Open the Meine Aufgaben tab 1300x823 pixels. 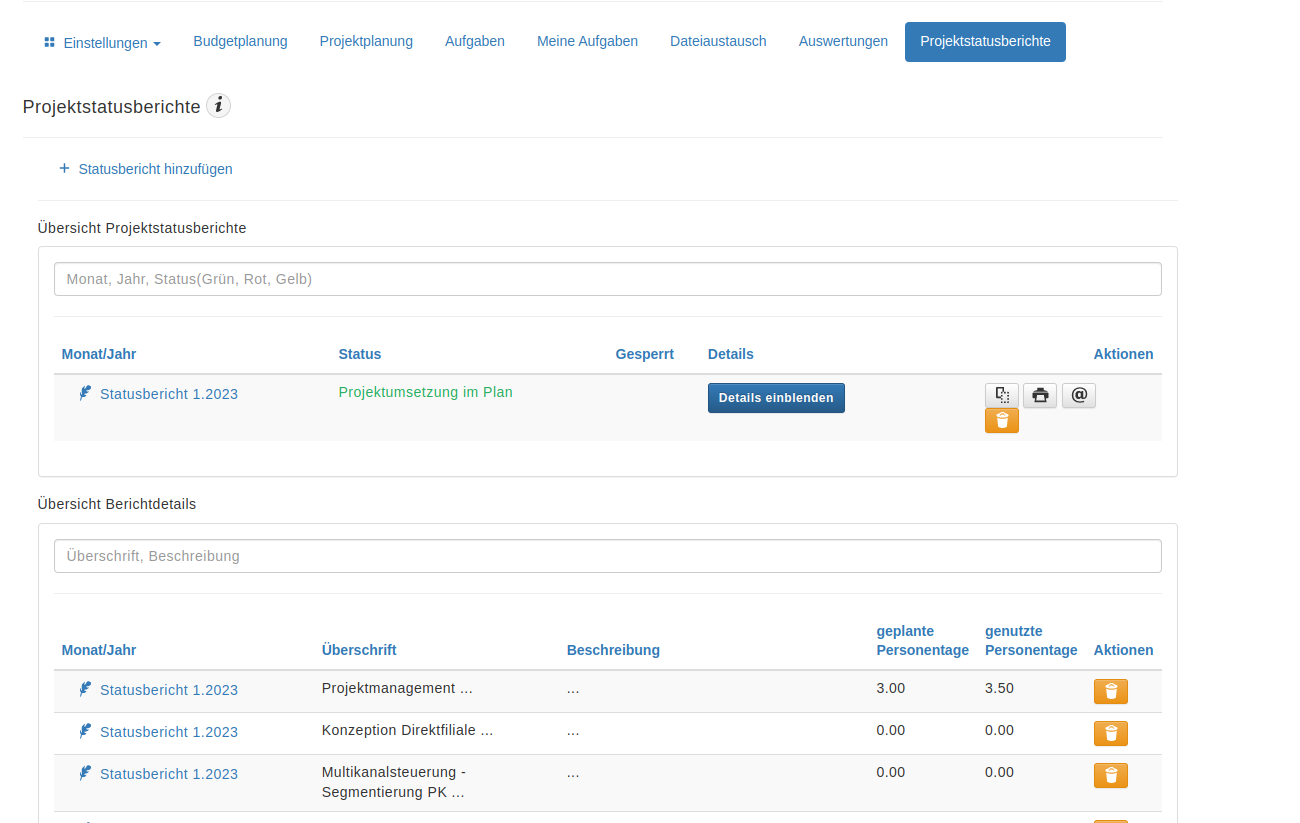587,42
